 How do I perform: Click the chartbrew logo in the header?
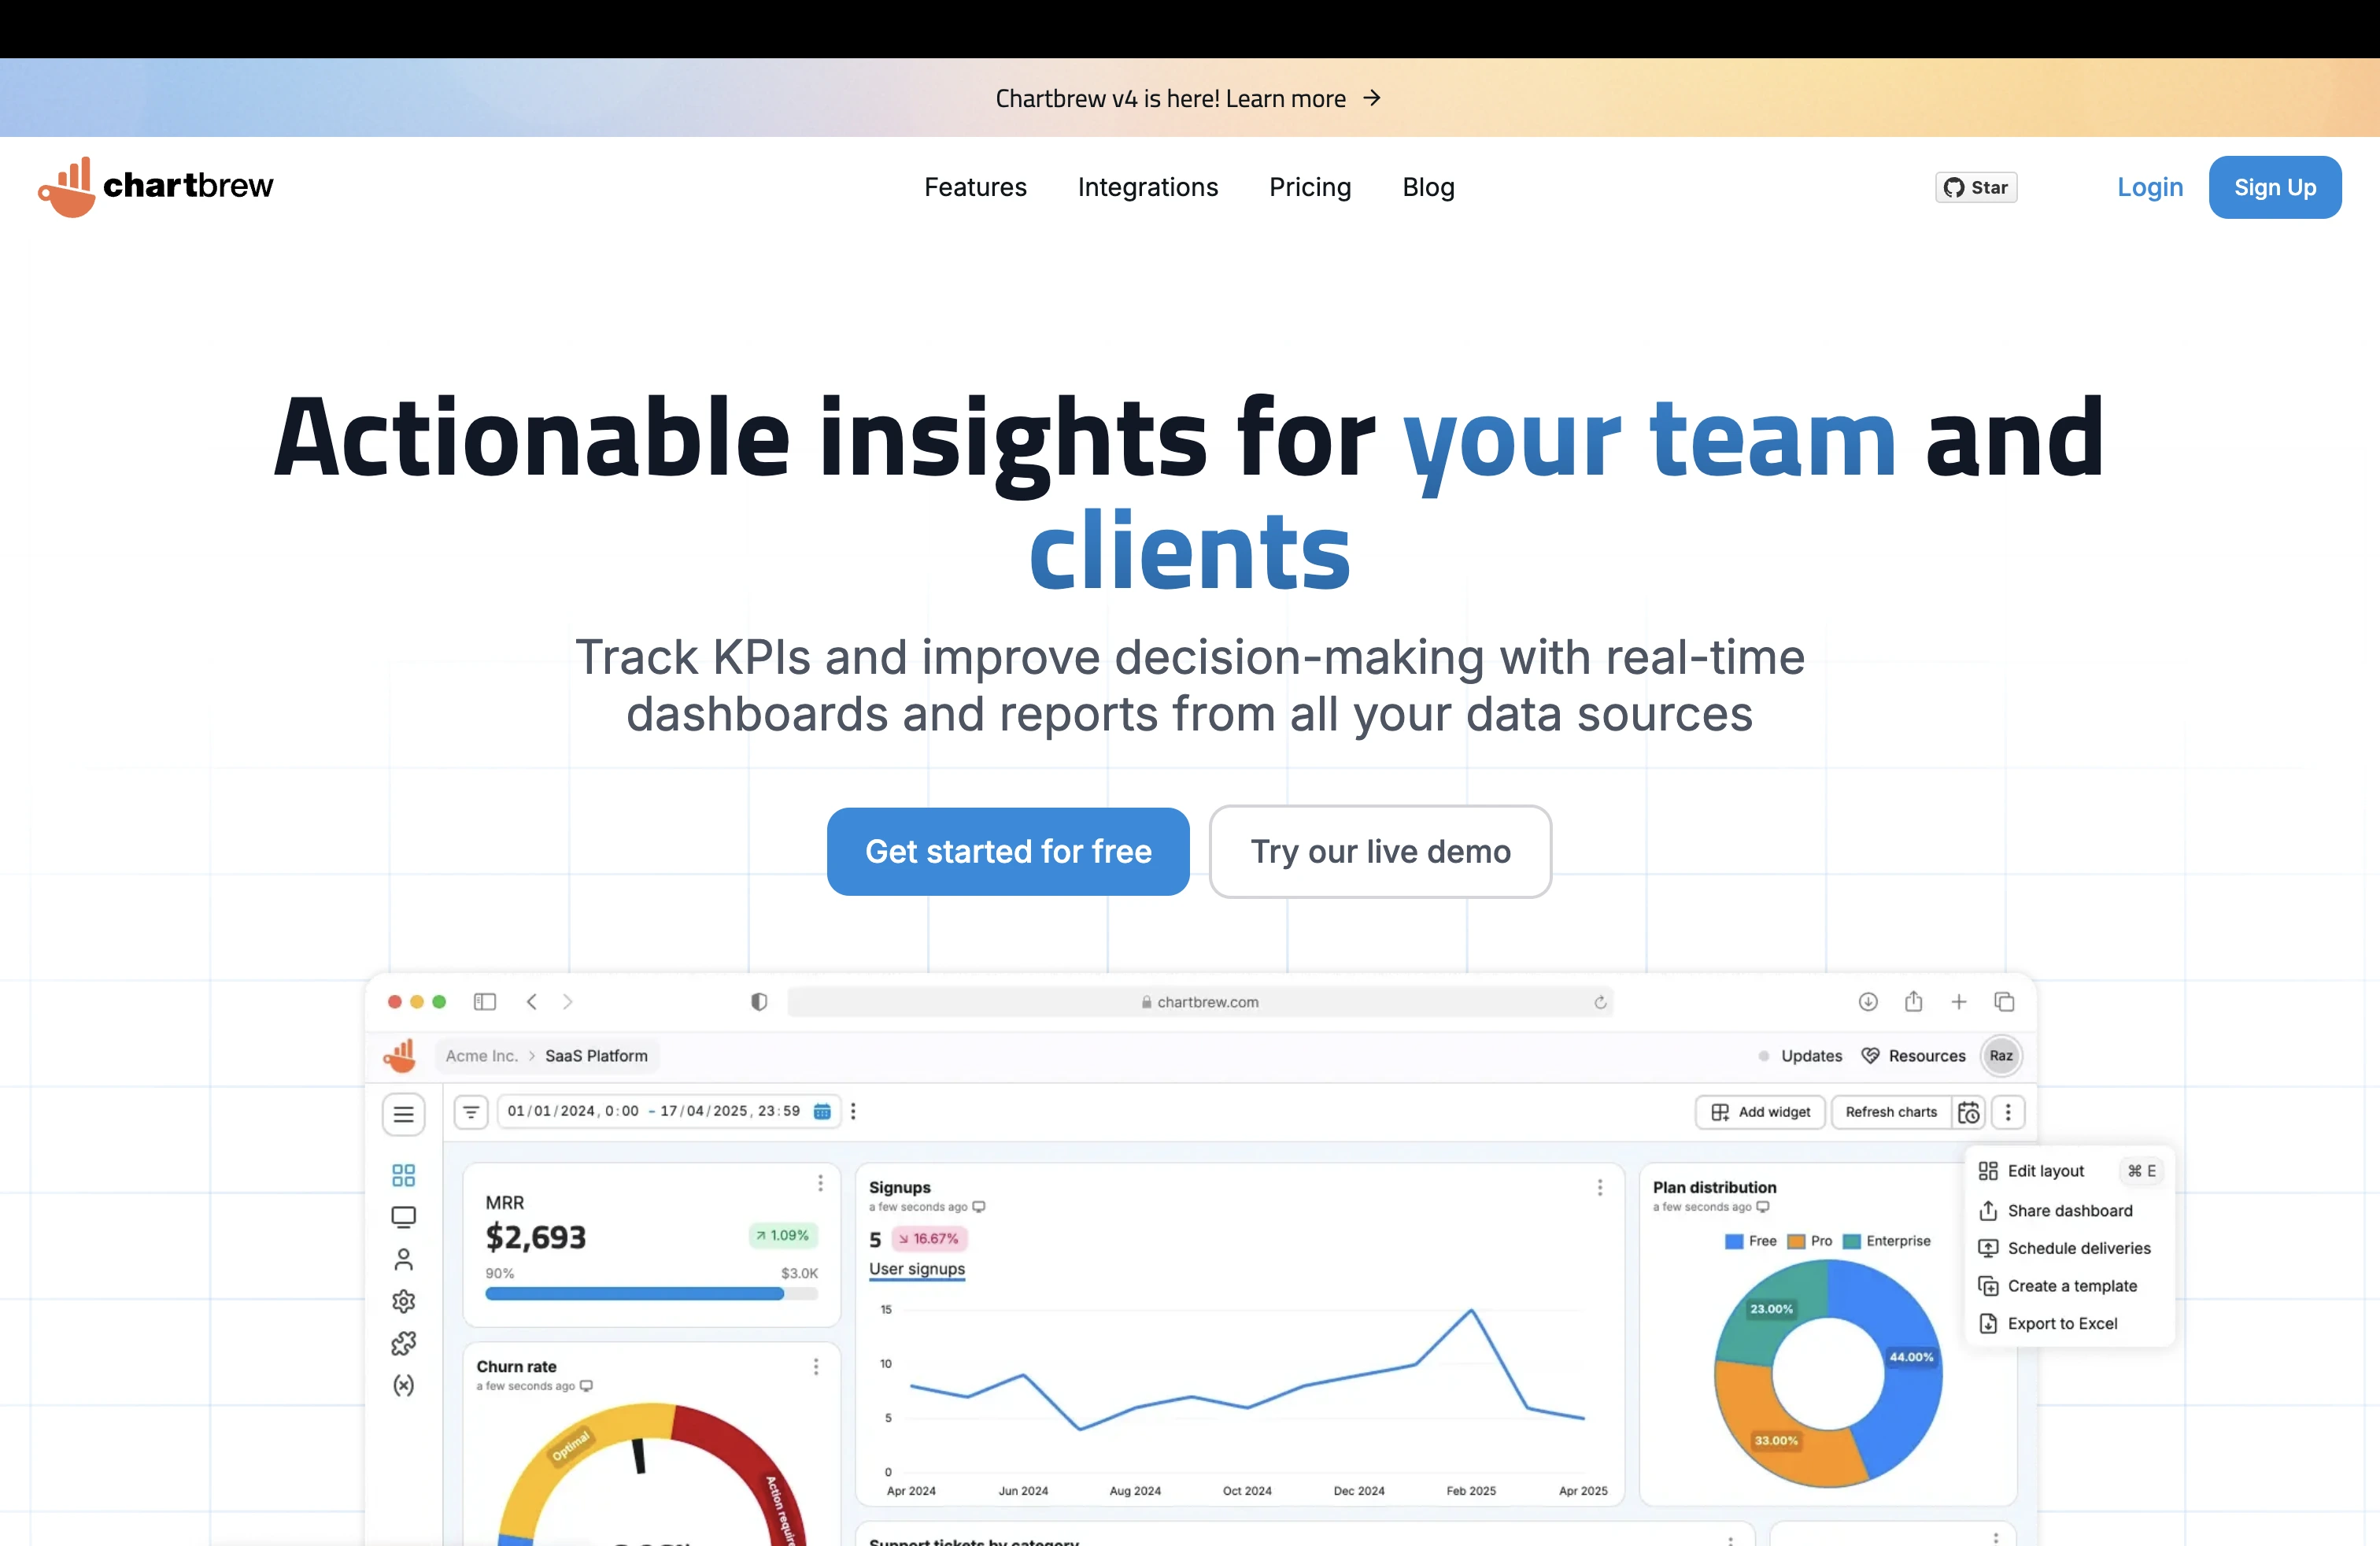tap(155, 187)
